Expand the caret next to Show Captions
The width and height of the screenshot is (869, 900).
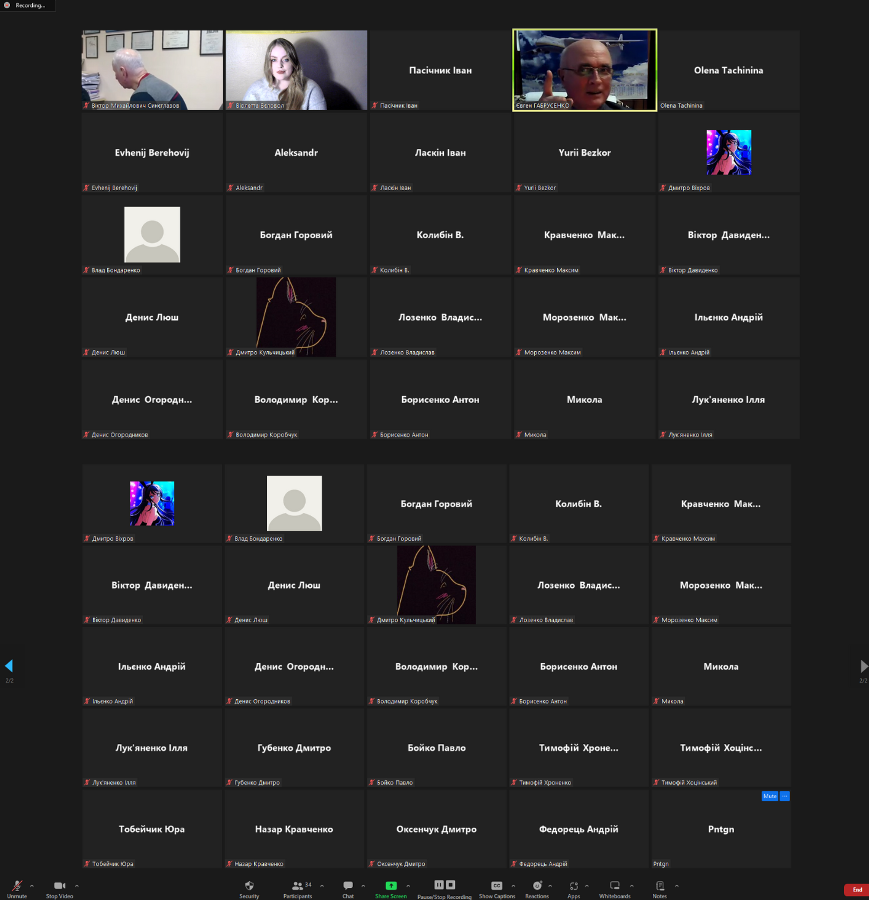[513, 886]
